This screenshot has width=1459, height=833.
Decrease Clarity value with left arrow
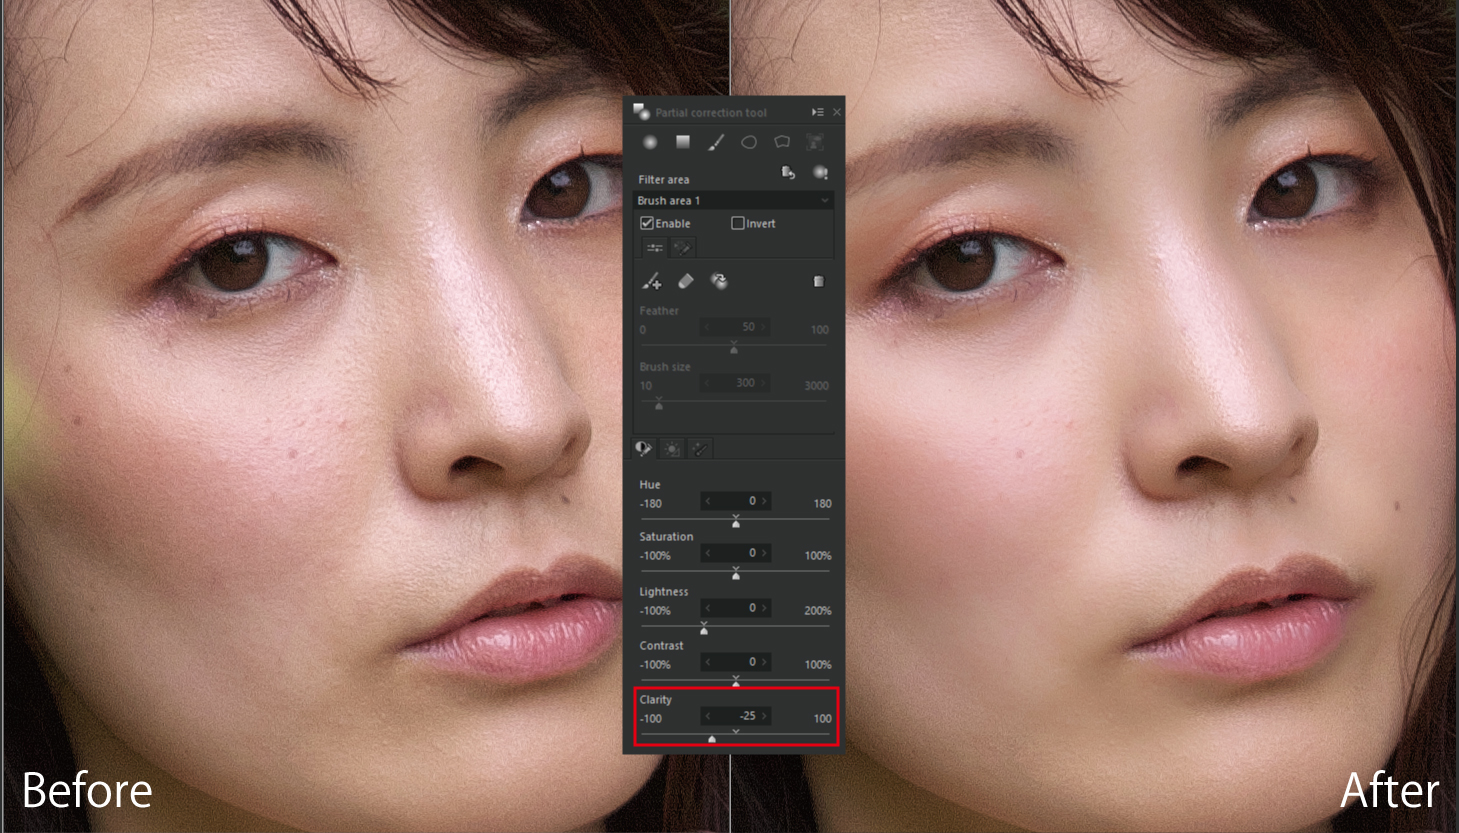[x=708, y=716]
